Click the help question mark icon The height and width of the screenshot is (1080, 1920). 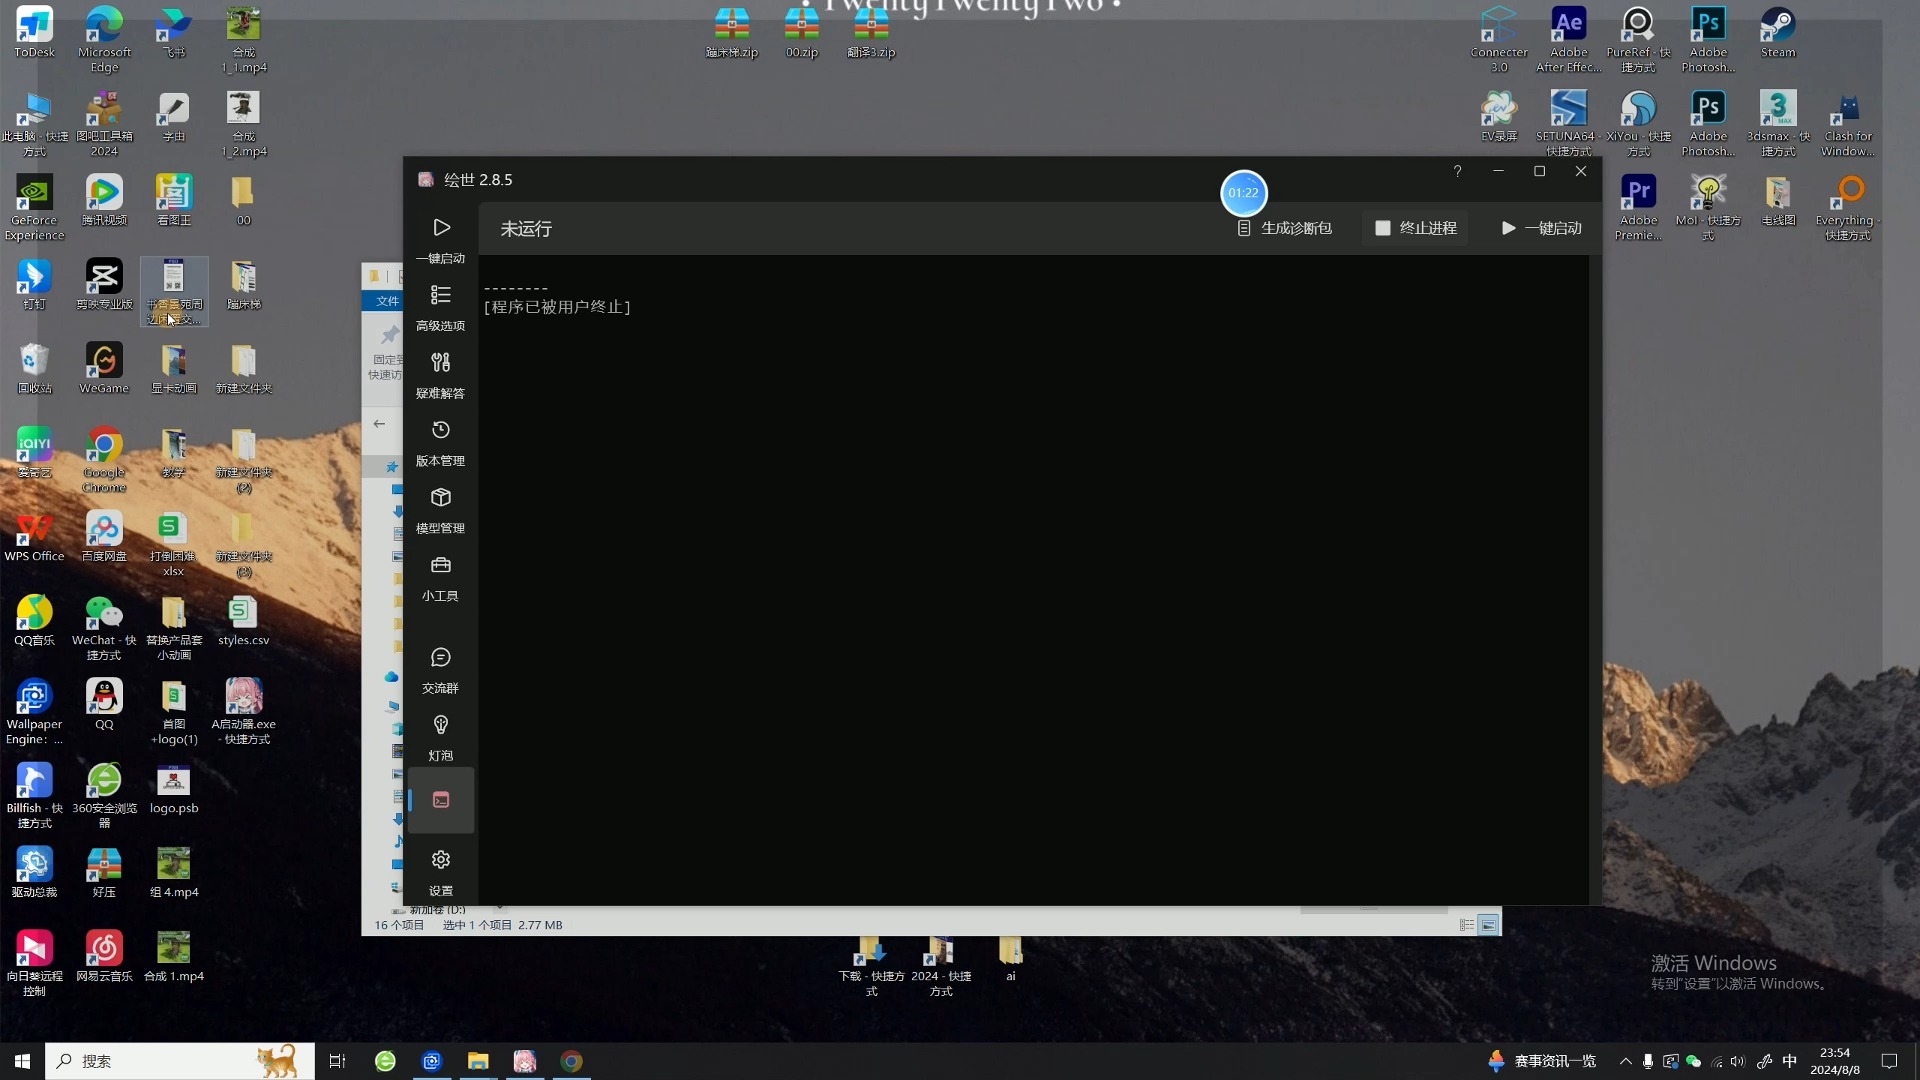click(1457, 172)
